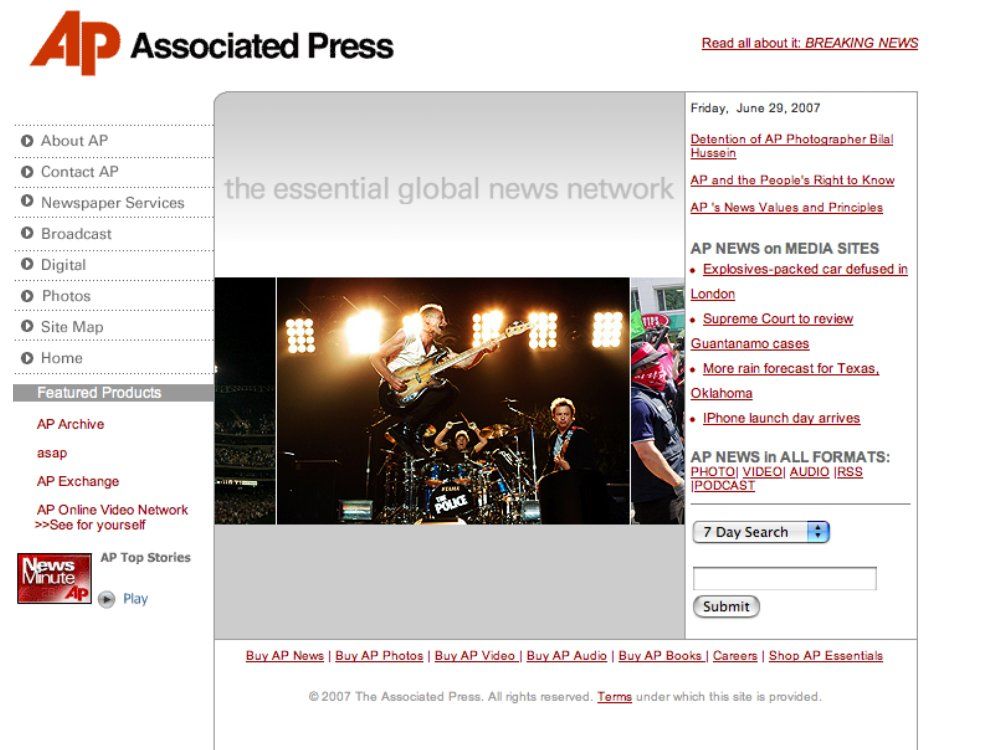Open the About AP menu item
This screenshot has width=1000, height=750.
tap(74, 141)
